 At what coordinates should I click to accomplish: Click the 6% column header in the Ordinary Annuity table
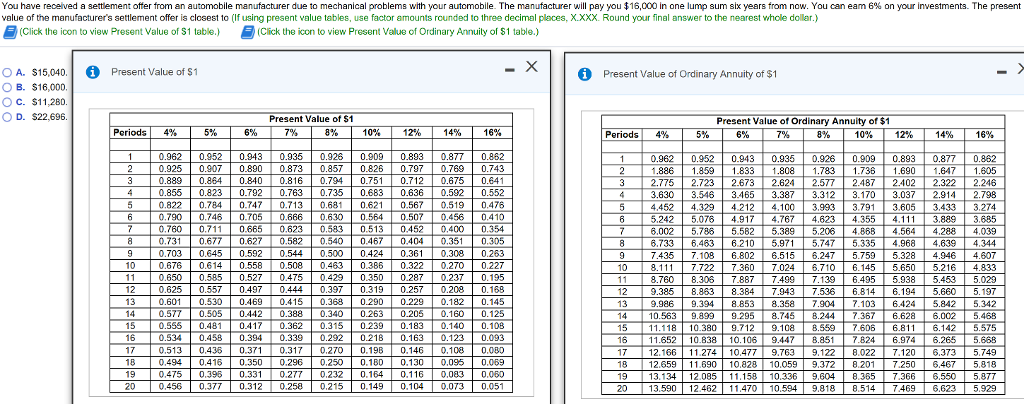click(743, 134)
